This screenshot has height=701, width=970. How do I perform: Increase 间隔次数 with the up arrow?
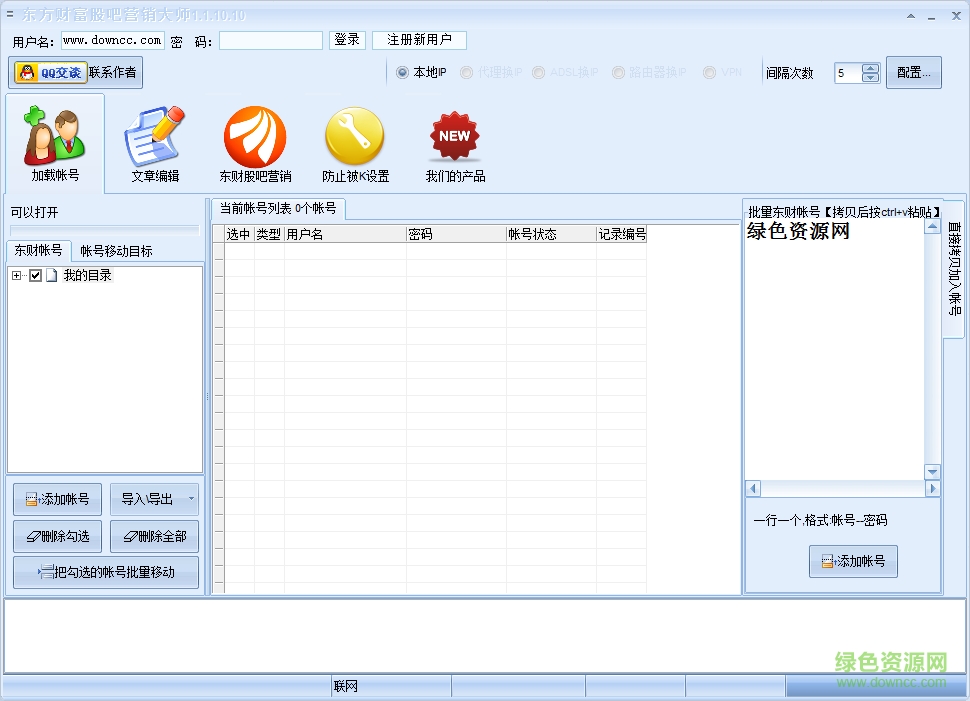(x=868, y=66)
